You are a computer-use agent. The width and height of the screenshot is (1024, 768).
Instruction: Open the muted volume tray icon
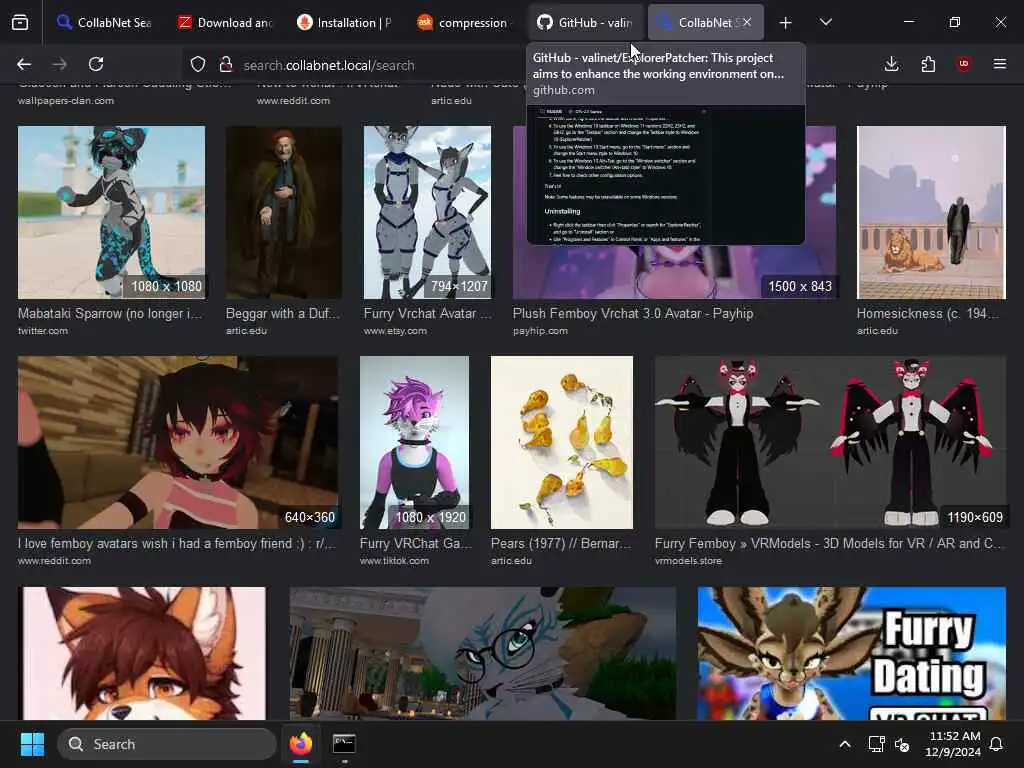point(903,744)
